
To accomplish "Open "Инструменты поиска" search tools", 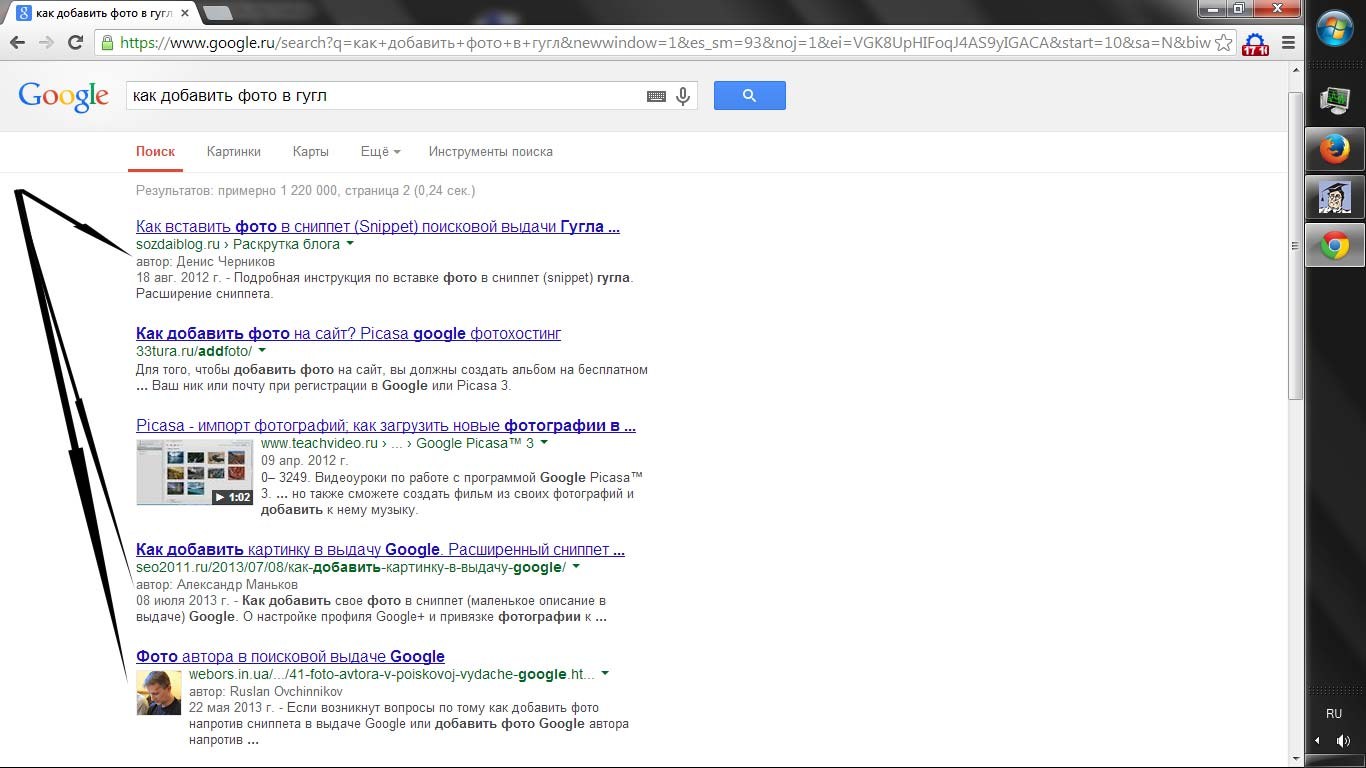I will point(490,152).
